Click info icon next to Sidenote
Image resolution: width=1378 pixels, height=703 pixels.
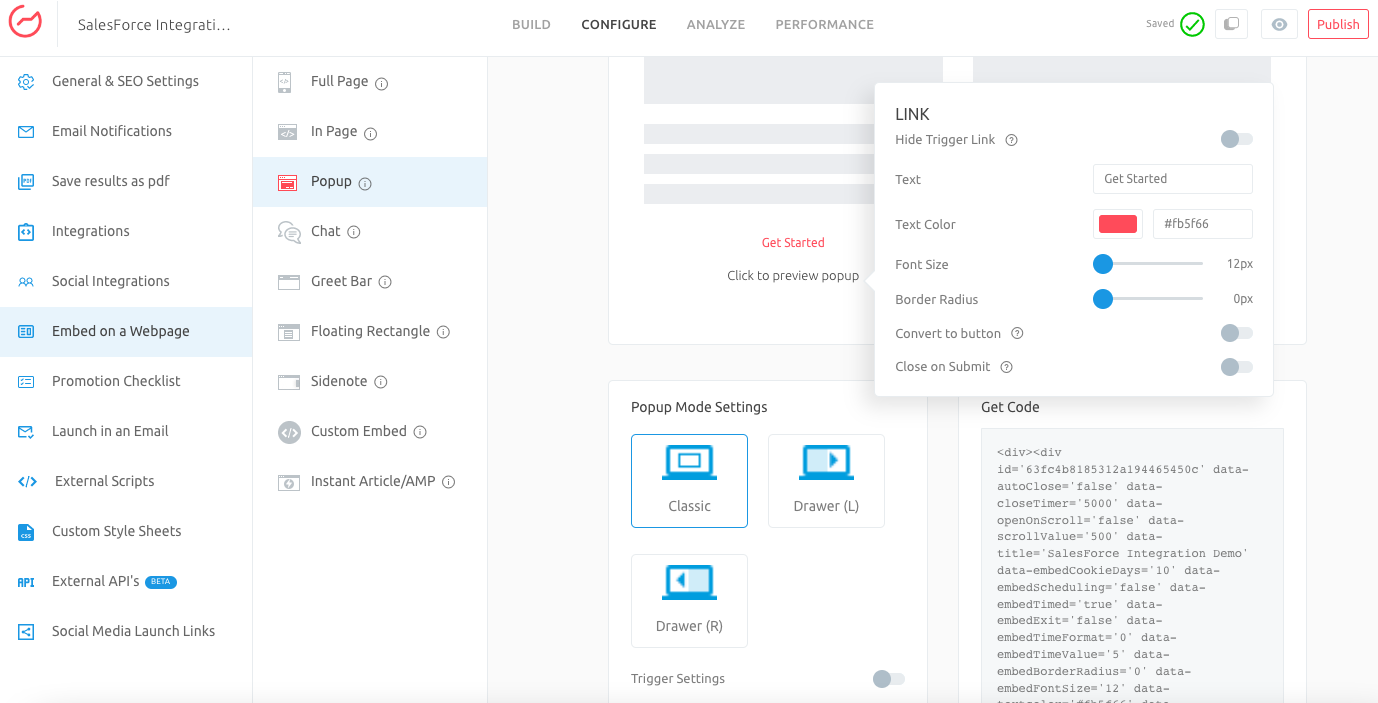(381, 382)
